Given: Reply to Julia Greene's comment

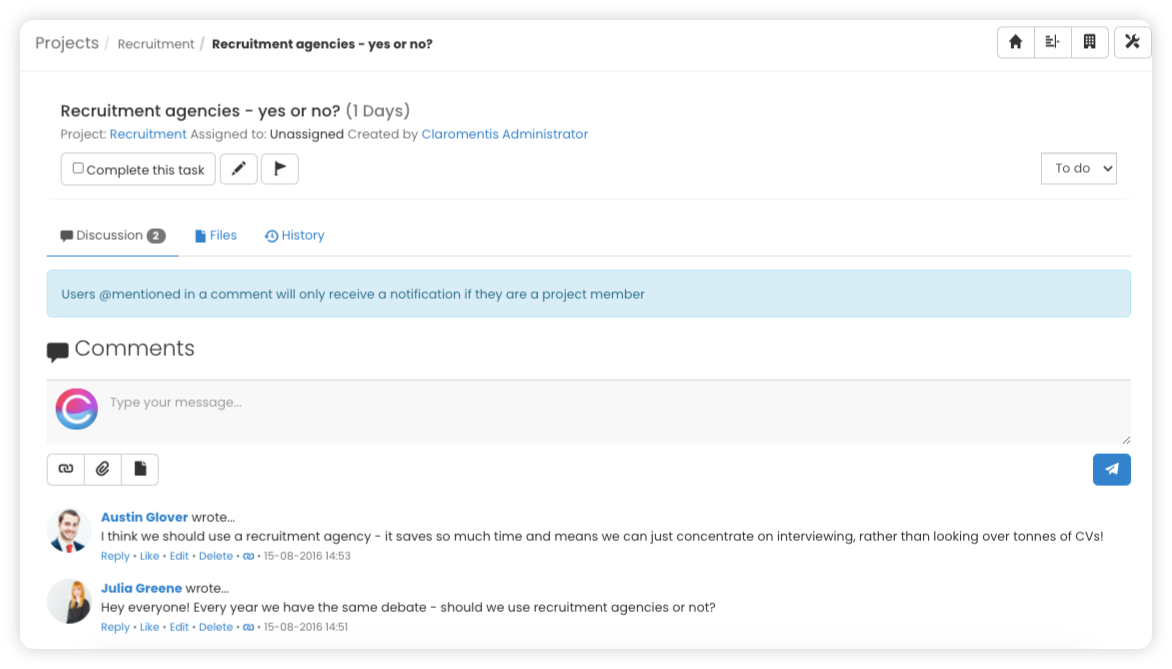Looking at the screenshot, I should 114,627.
